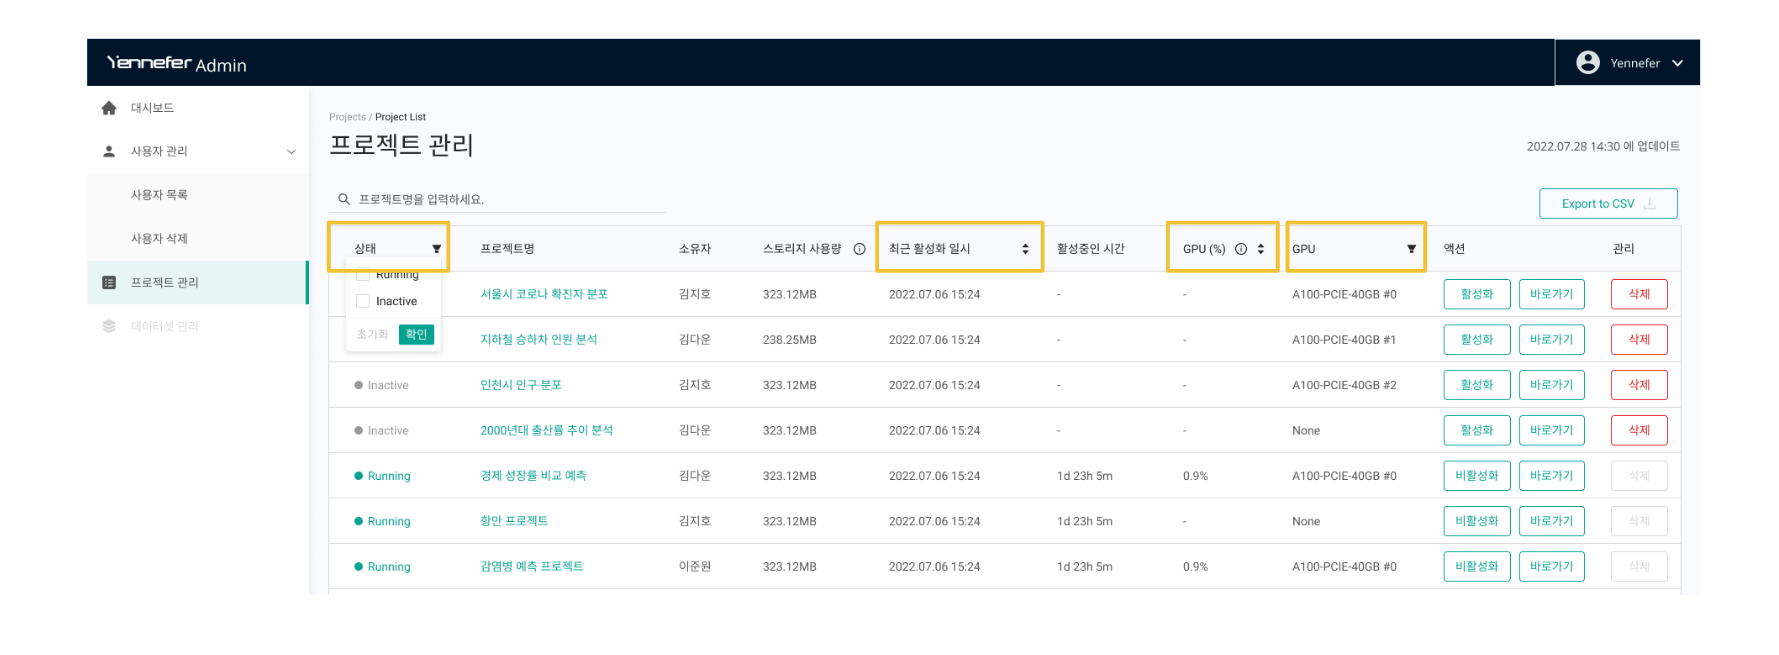Open the status column filter dropdown
This screenshot has width=1779, height=655.
pos(436,249)
